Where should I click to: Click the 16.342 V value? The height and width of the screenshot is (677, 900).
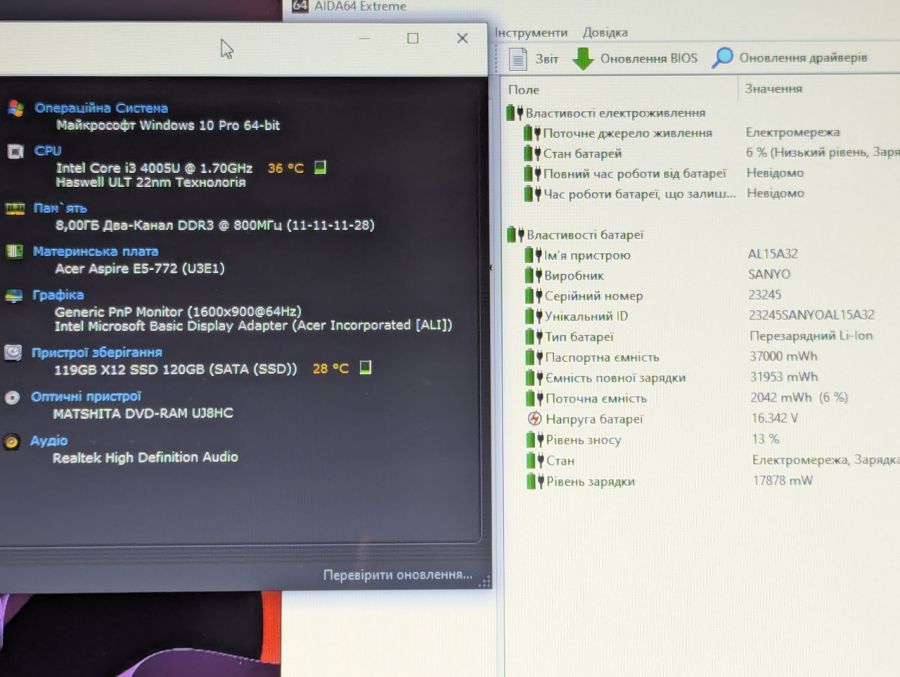click(775, 418)
